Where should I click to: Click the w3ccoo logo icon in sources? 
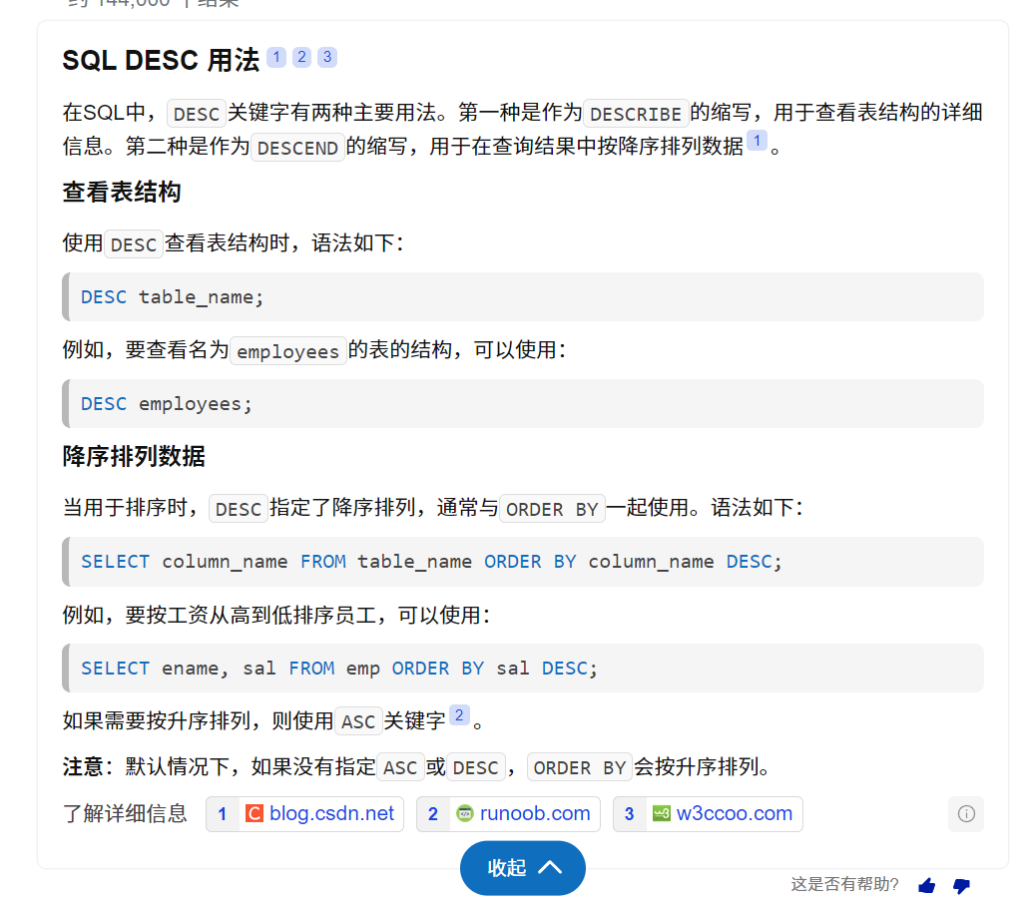click(x=661, y=814)
